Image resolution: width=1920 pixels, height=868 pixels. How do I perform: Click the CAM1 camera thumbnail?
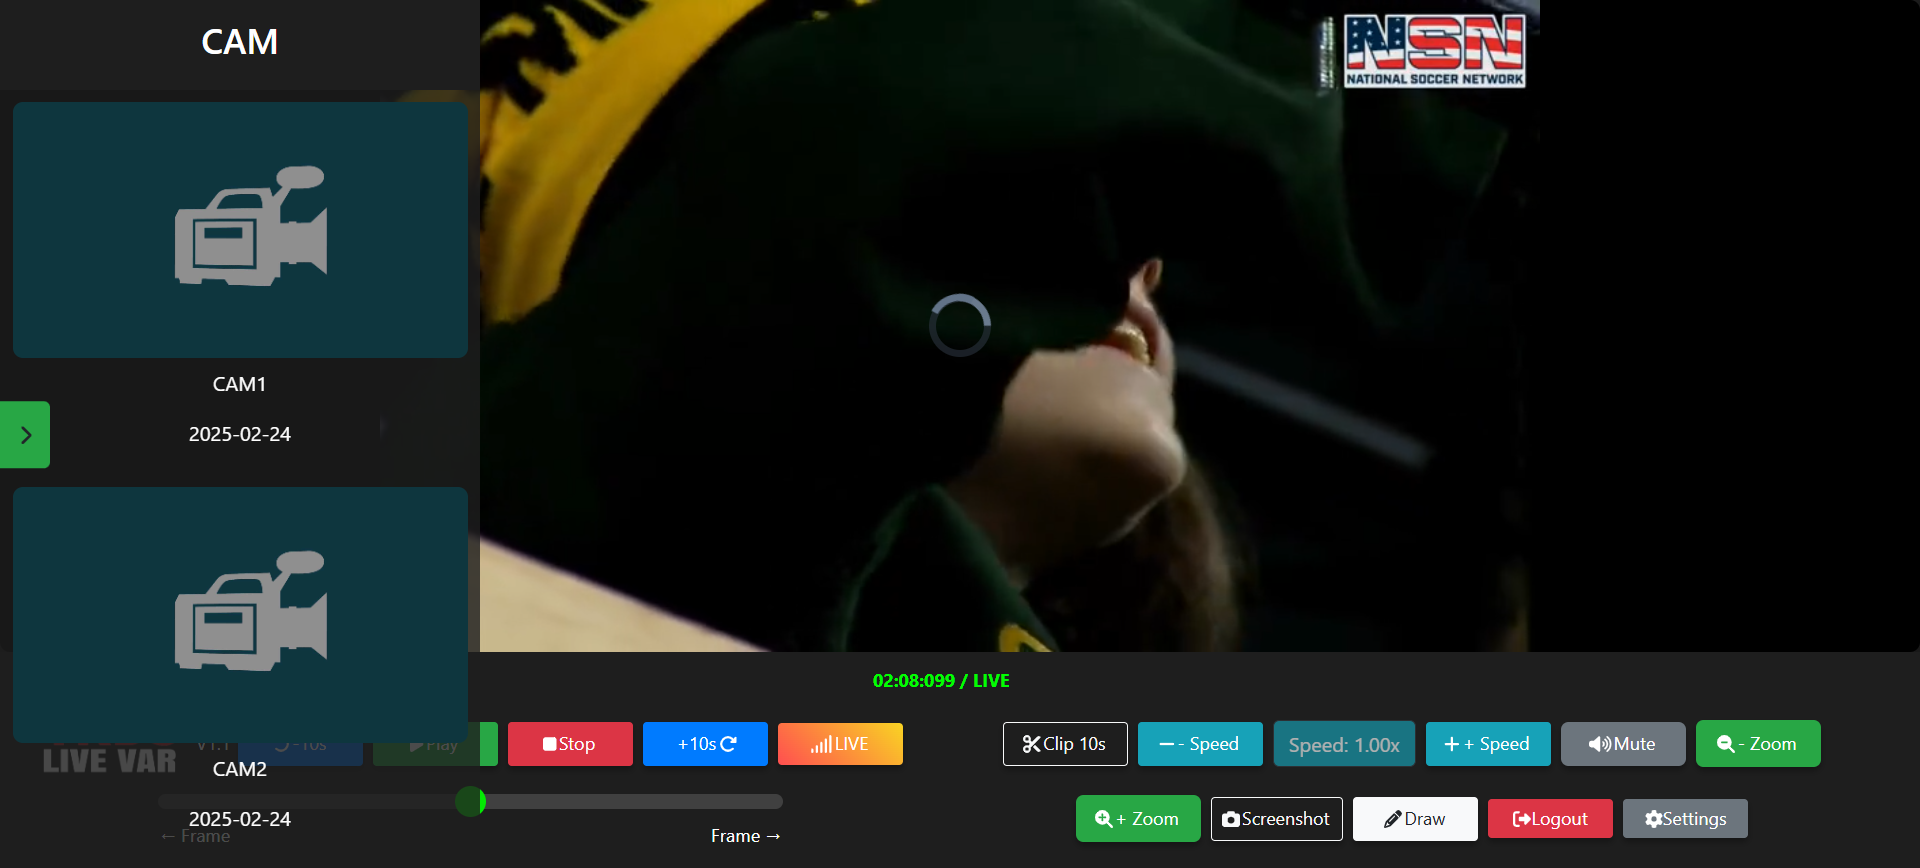(240, 230)
